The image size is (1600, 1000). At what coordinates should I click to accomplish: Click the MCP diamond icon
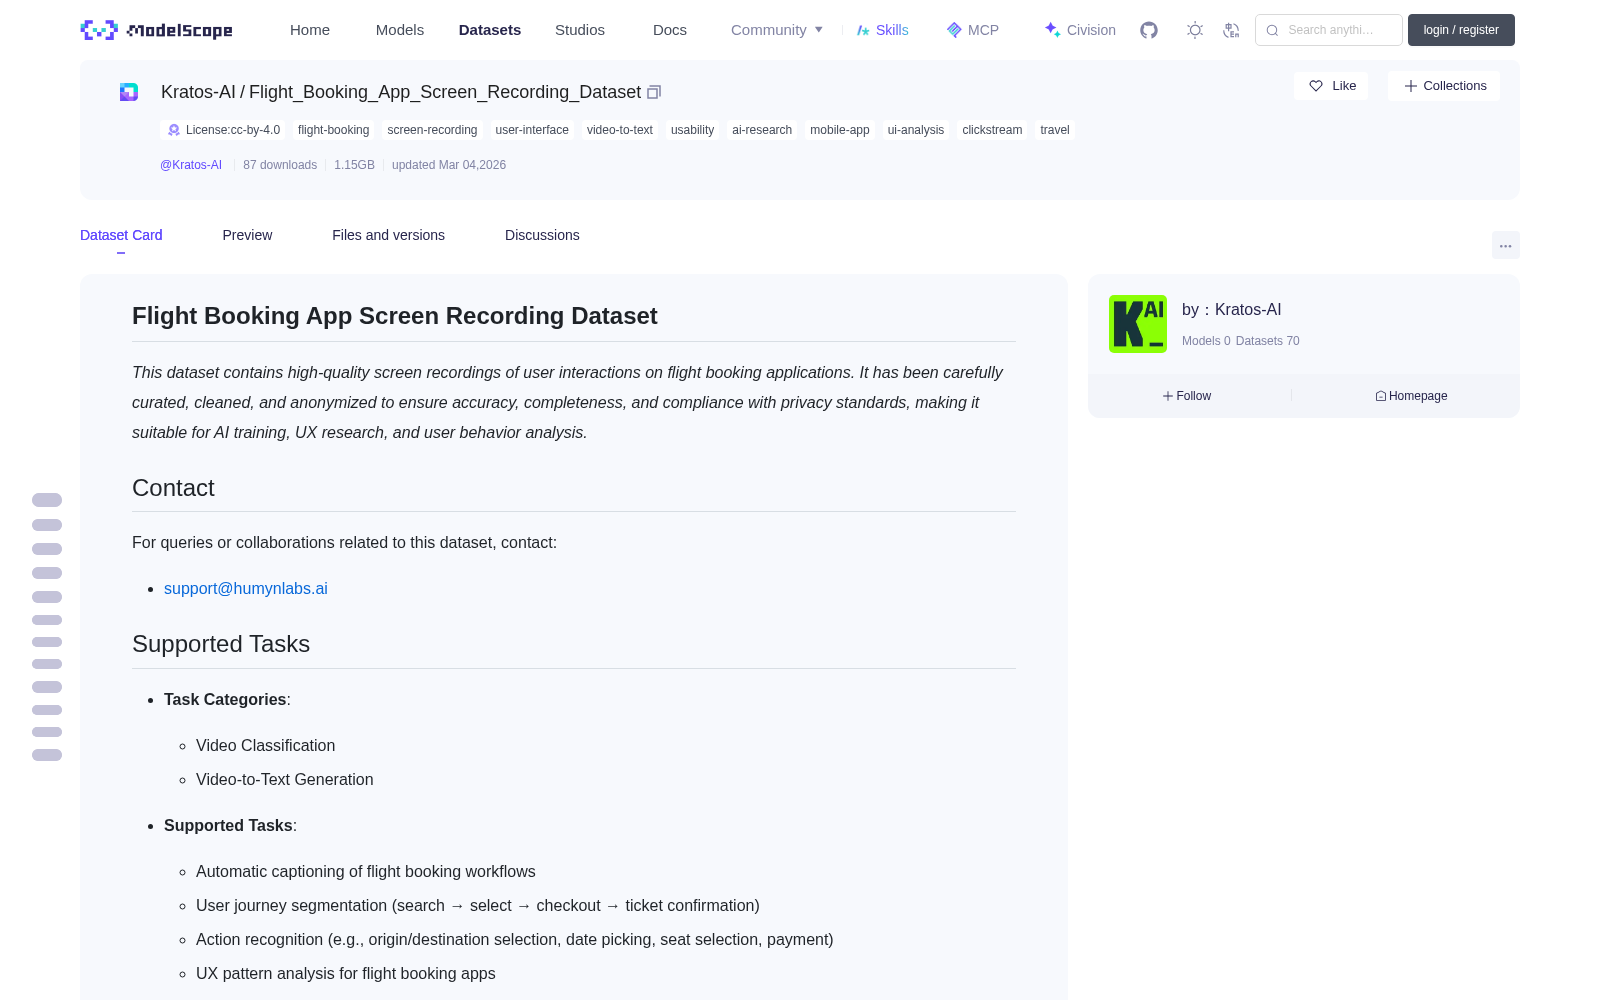point(954,30)
